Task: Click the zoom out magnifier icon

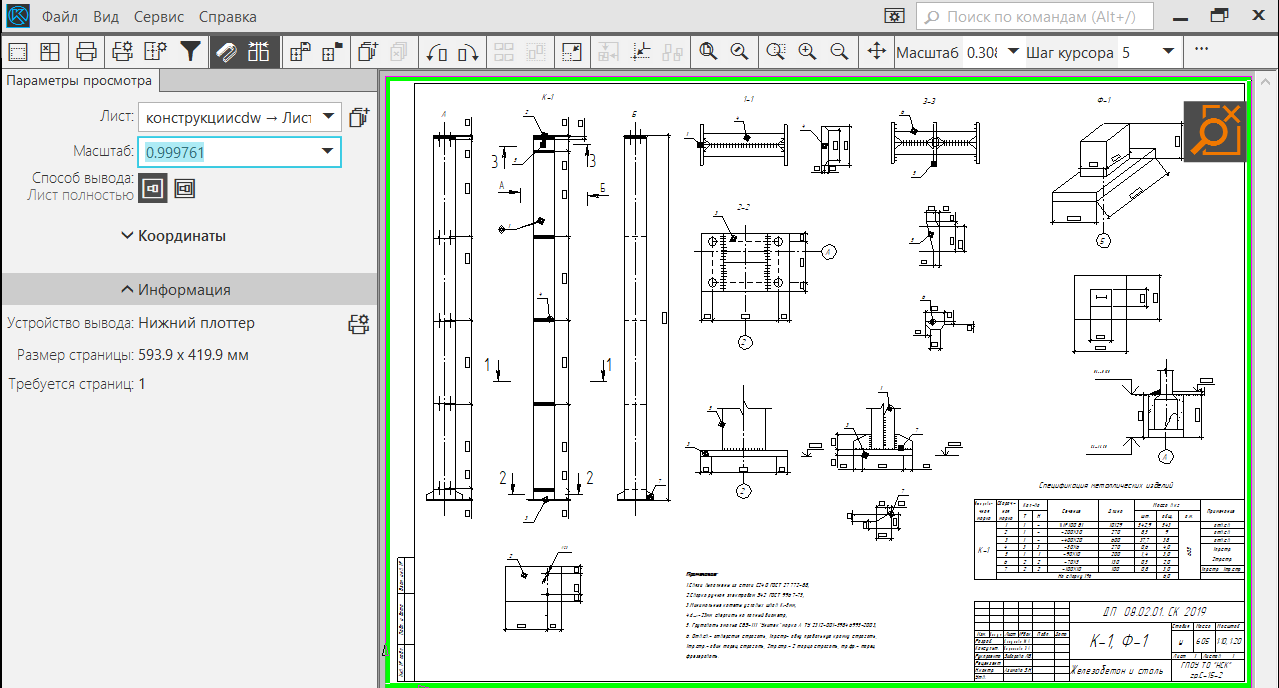Action: pos(840,51)
